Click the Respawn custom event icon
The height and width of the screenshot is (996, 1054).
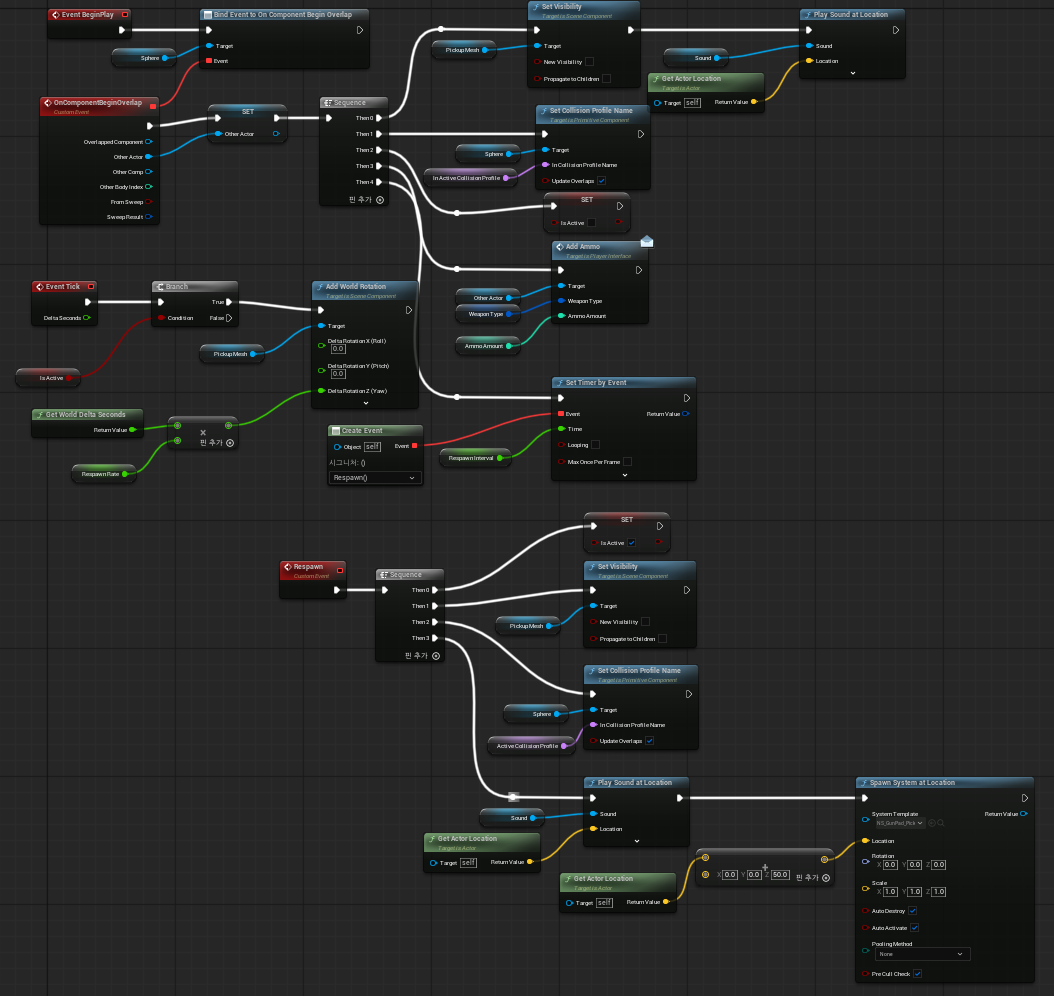click(x=288, y=567)
